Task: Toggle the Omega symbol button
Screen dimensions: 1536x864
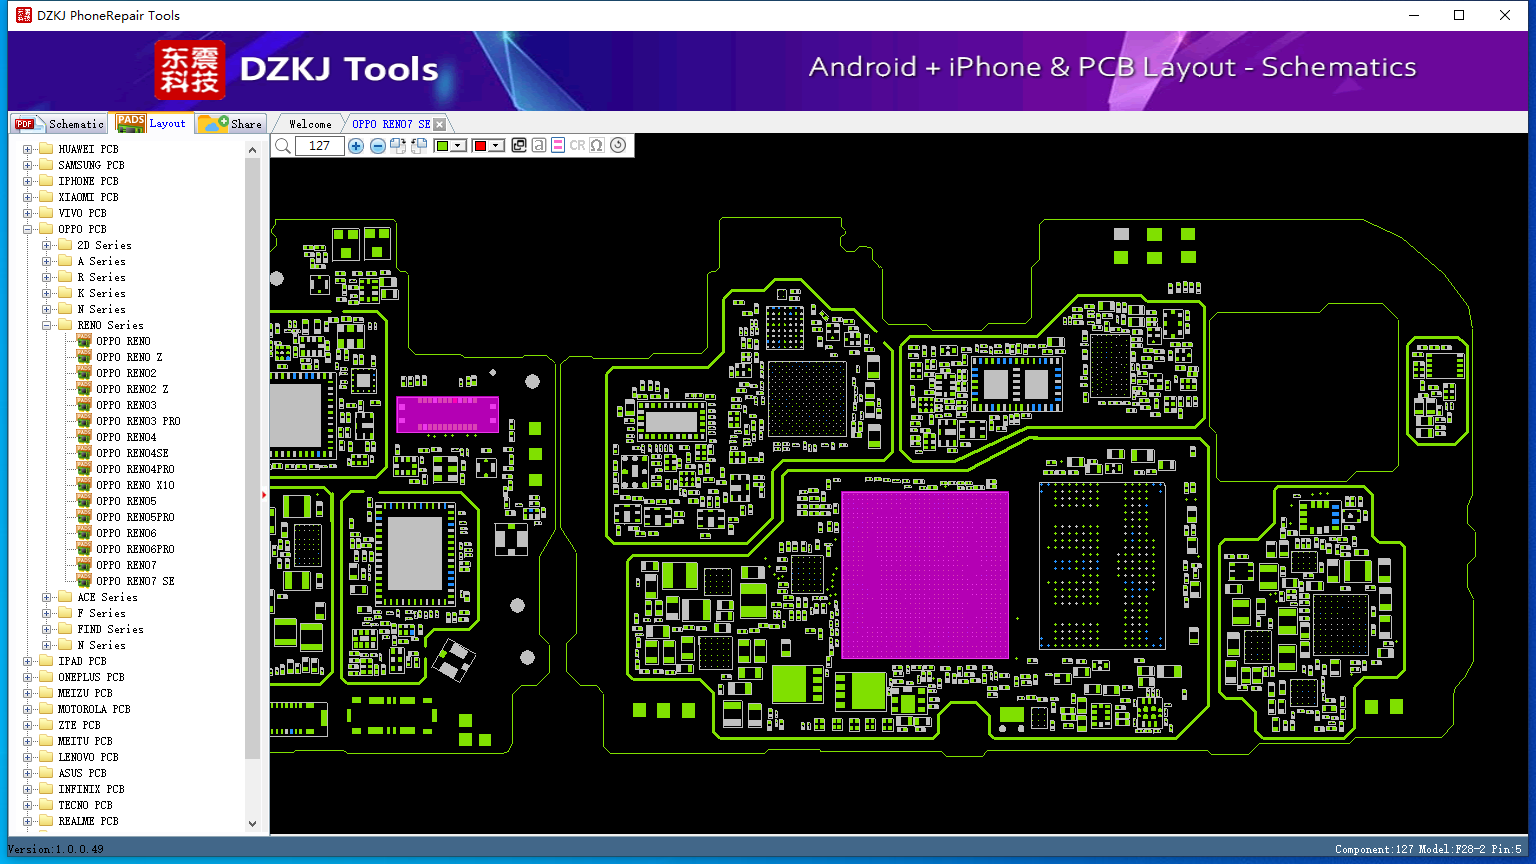Action: coord(597,146)
